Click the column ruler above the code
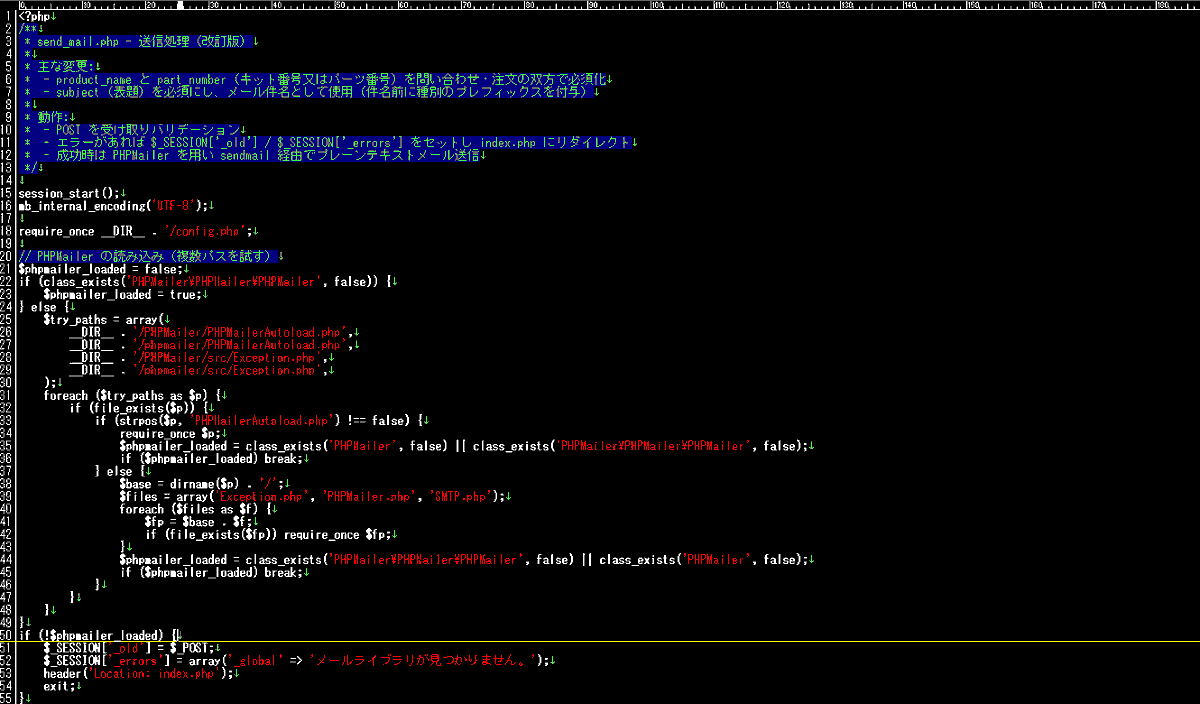This screenshot has width=1200, height=704. pyautogui.click(x=608, y=5)
